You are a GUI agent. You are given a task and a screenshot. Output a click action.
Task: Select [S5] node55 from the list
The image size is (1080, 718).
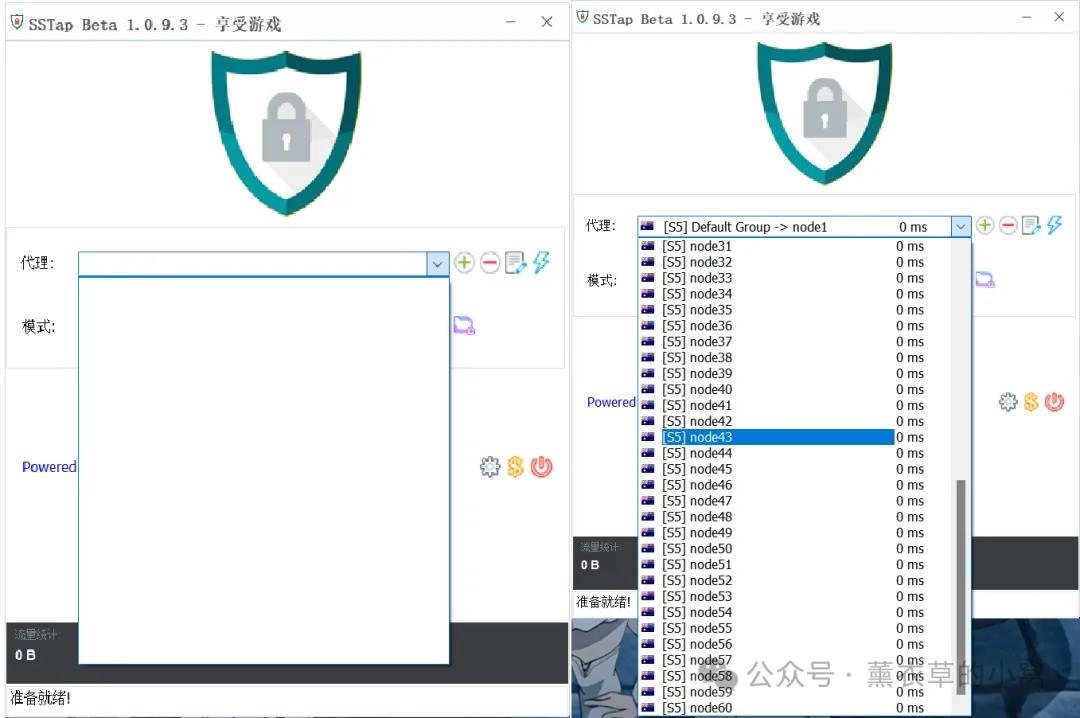click(x=795, y=628)
